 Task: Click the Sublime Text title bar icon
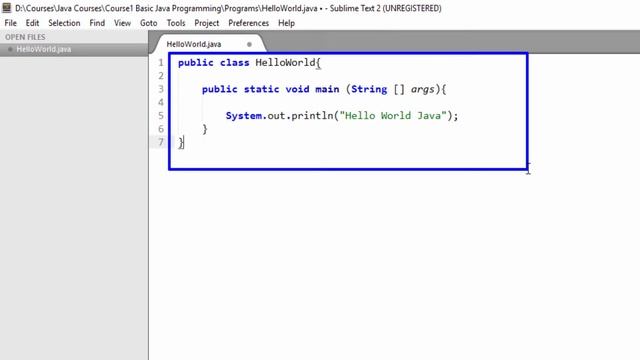pos(7,8)
